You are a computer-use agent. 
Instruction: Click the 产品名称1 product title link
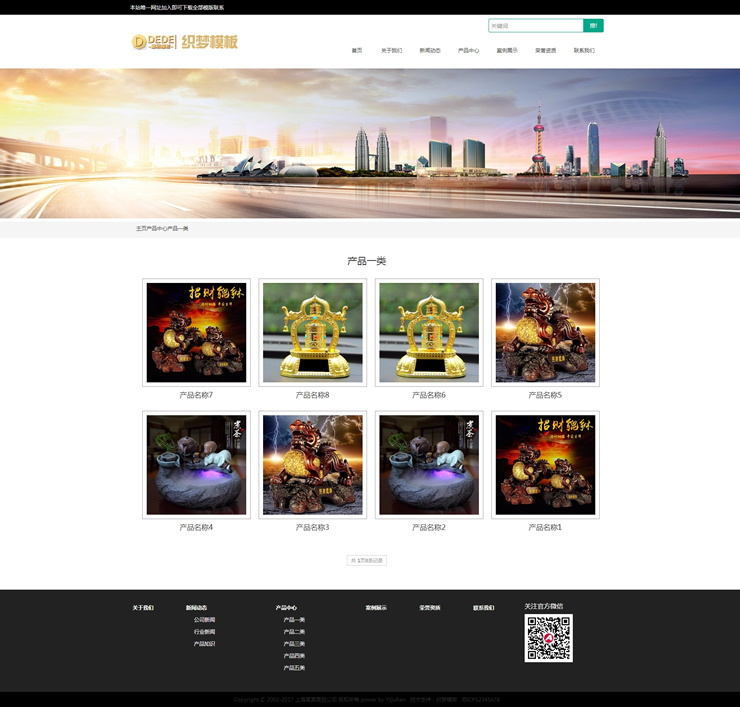(545, 527)
